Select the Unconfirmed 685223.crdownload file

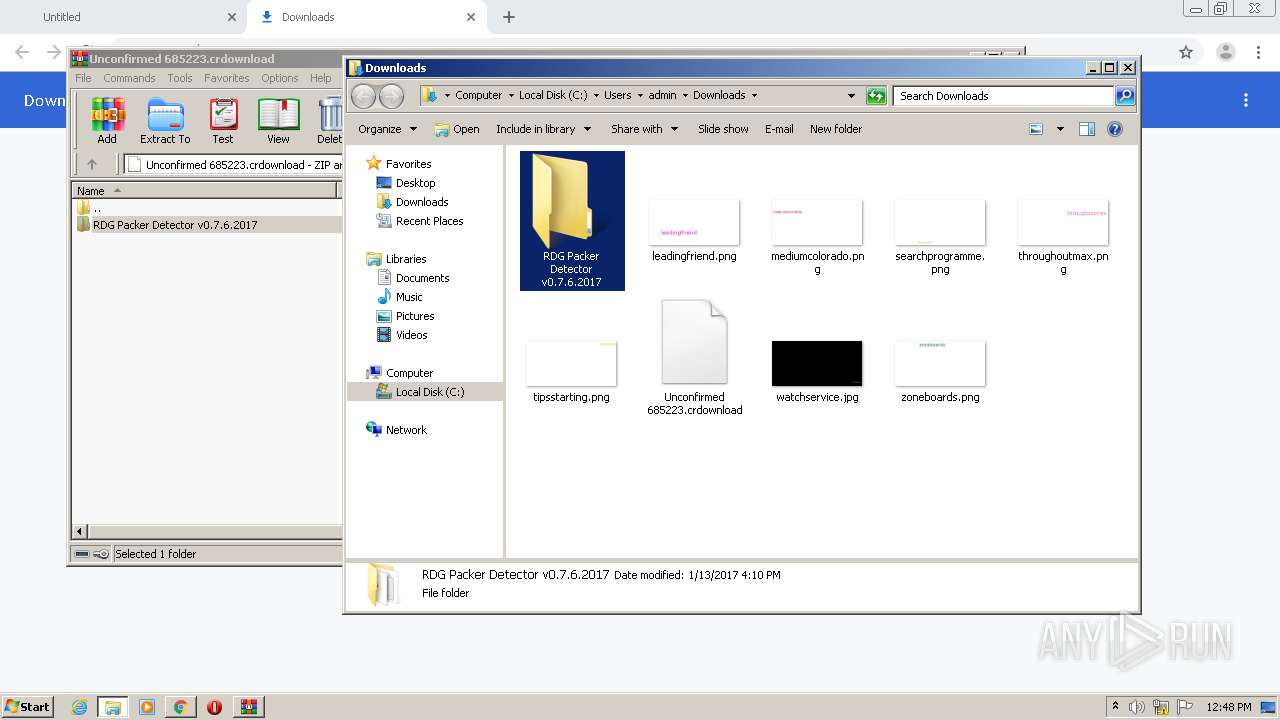[x=694, y=358]
